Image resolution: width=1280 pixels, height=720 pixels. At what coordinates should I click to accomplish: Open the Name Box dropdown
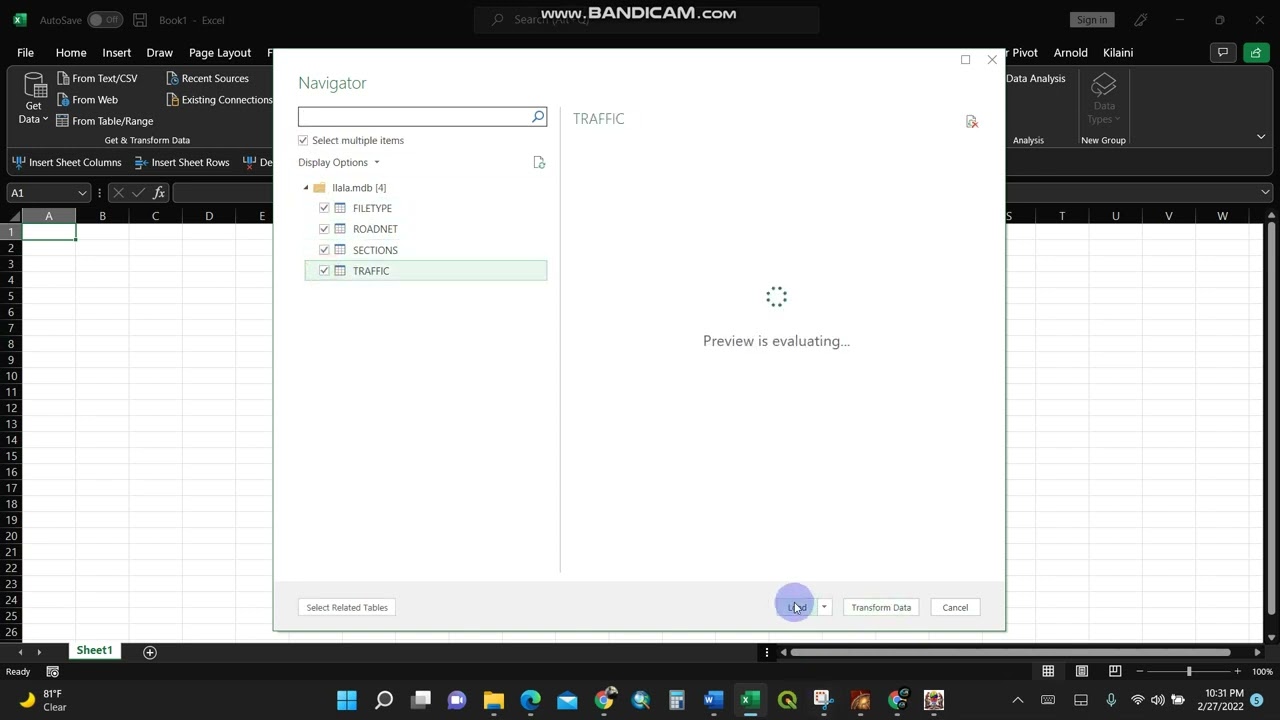[x=82, y=193]
